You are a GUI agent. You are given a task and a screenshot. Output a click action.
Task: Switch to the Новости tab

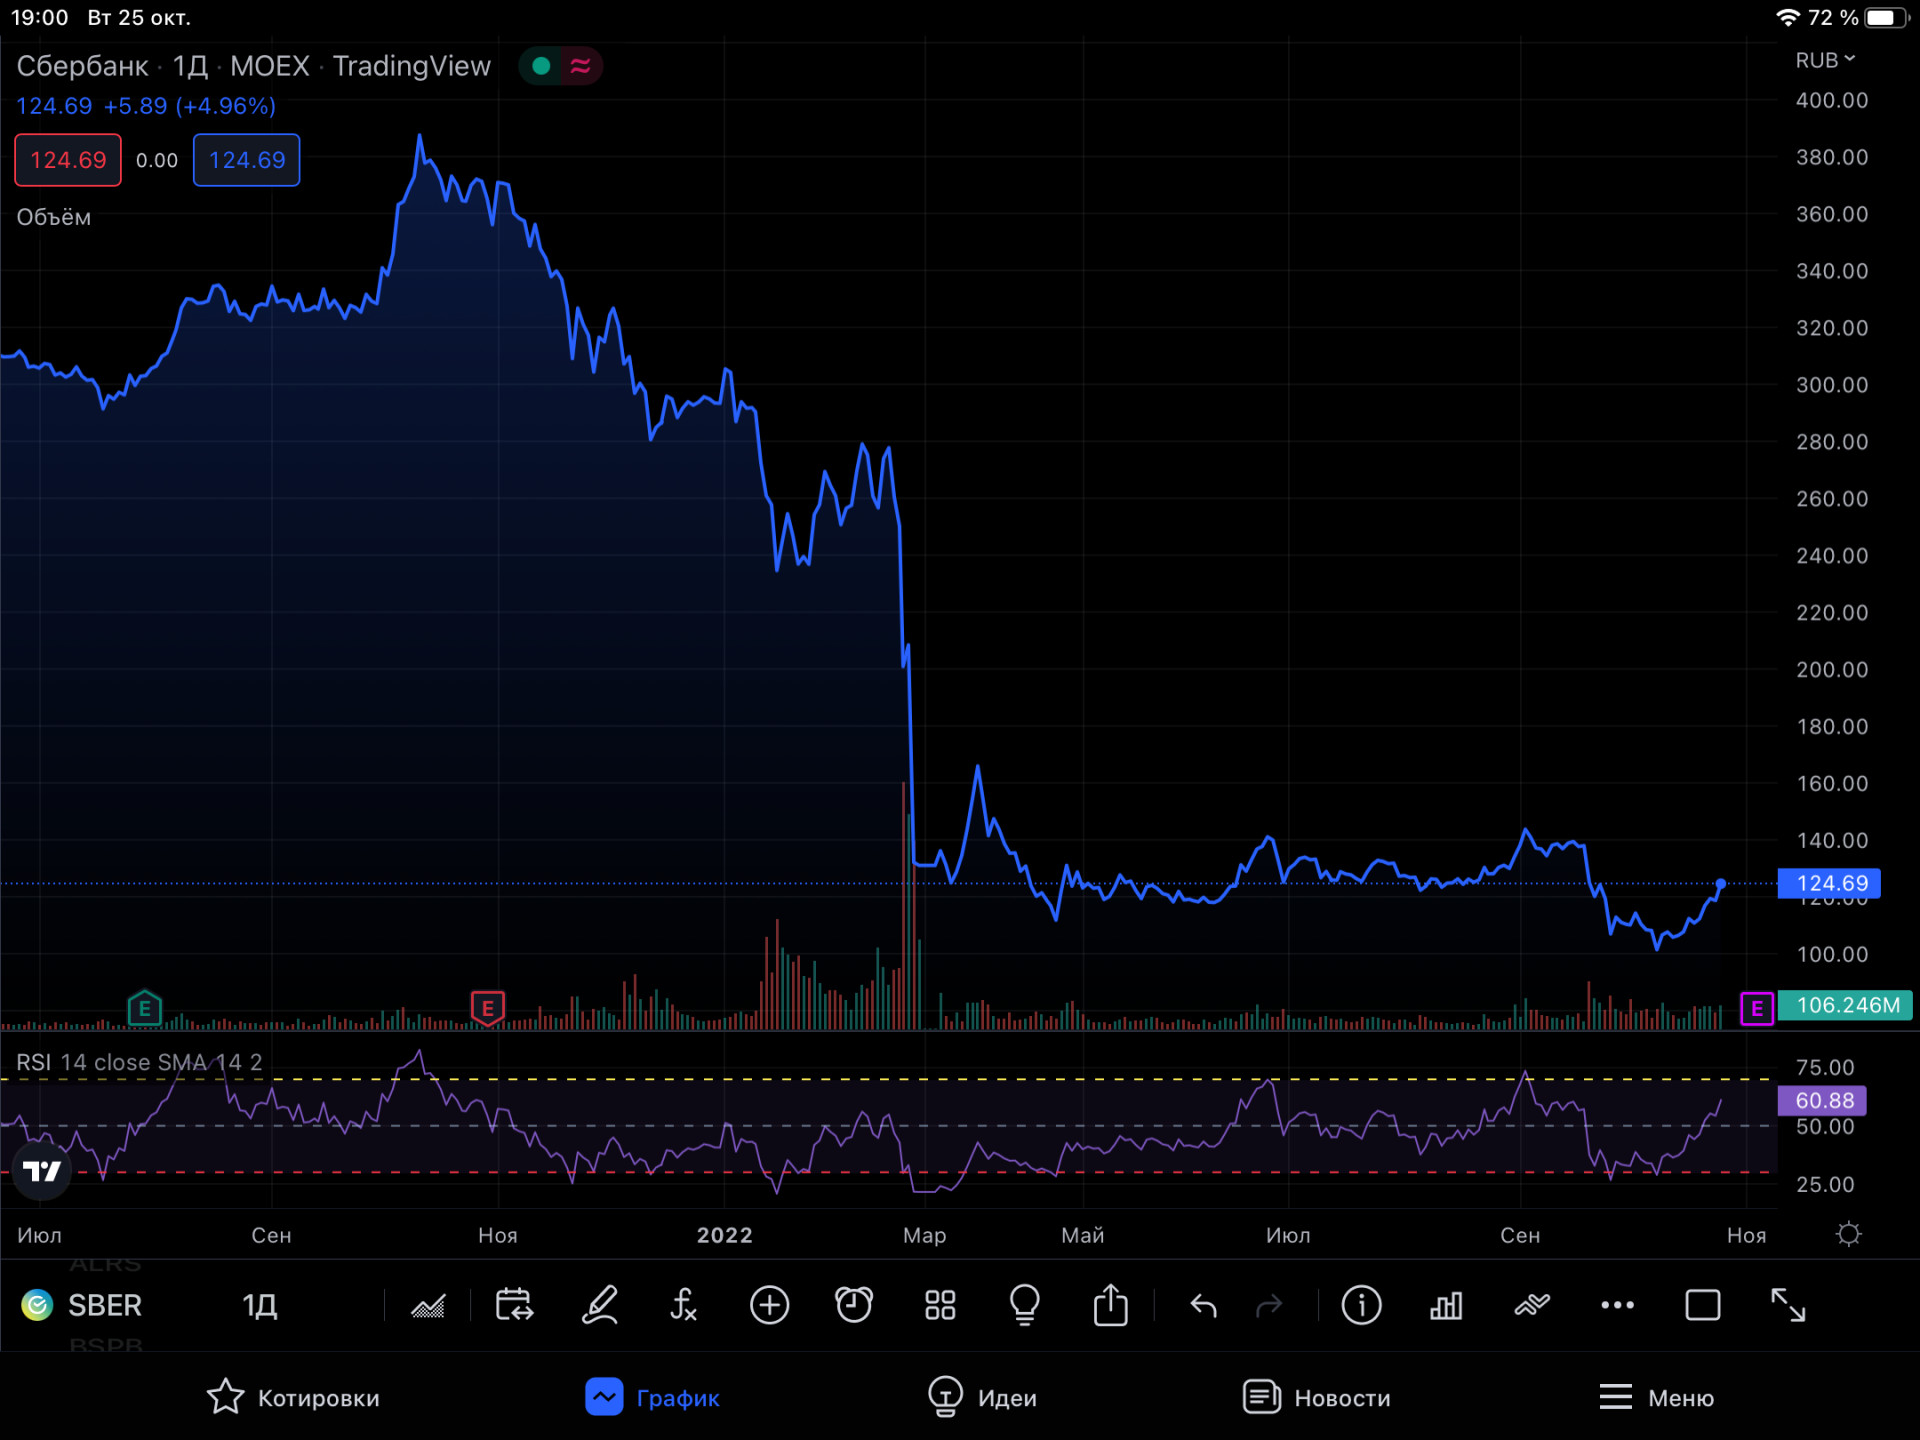point(1316,1397)
